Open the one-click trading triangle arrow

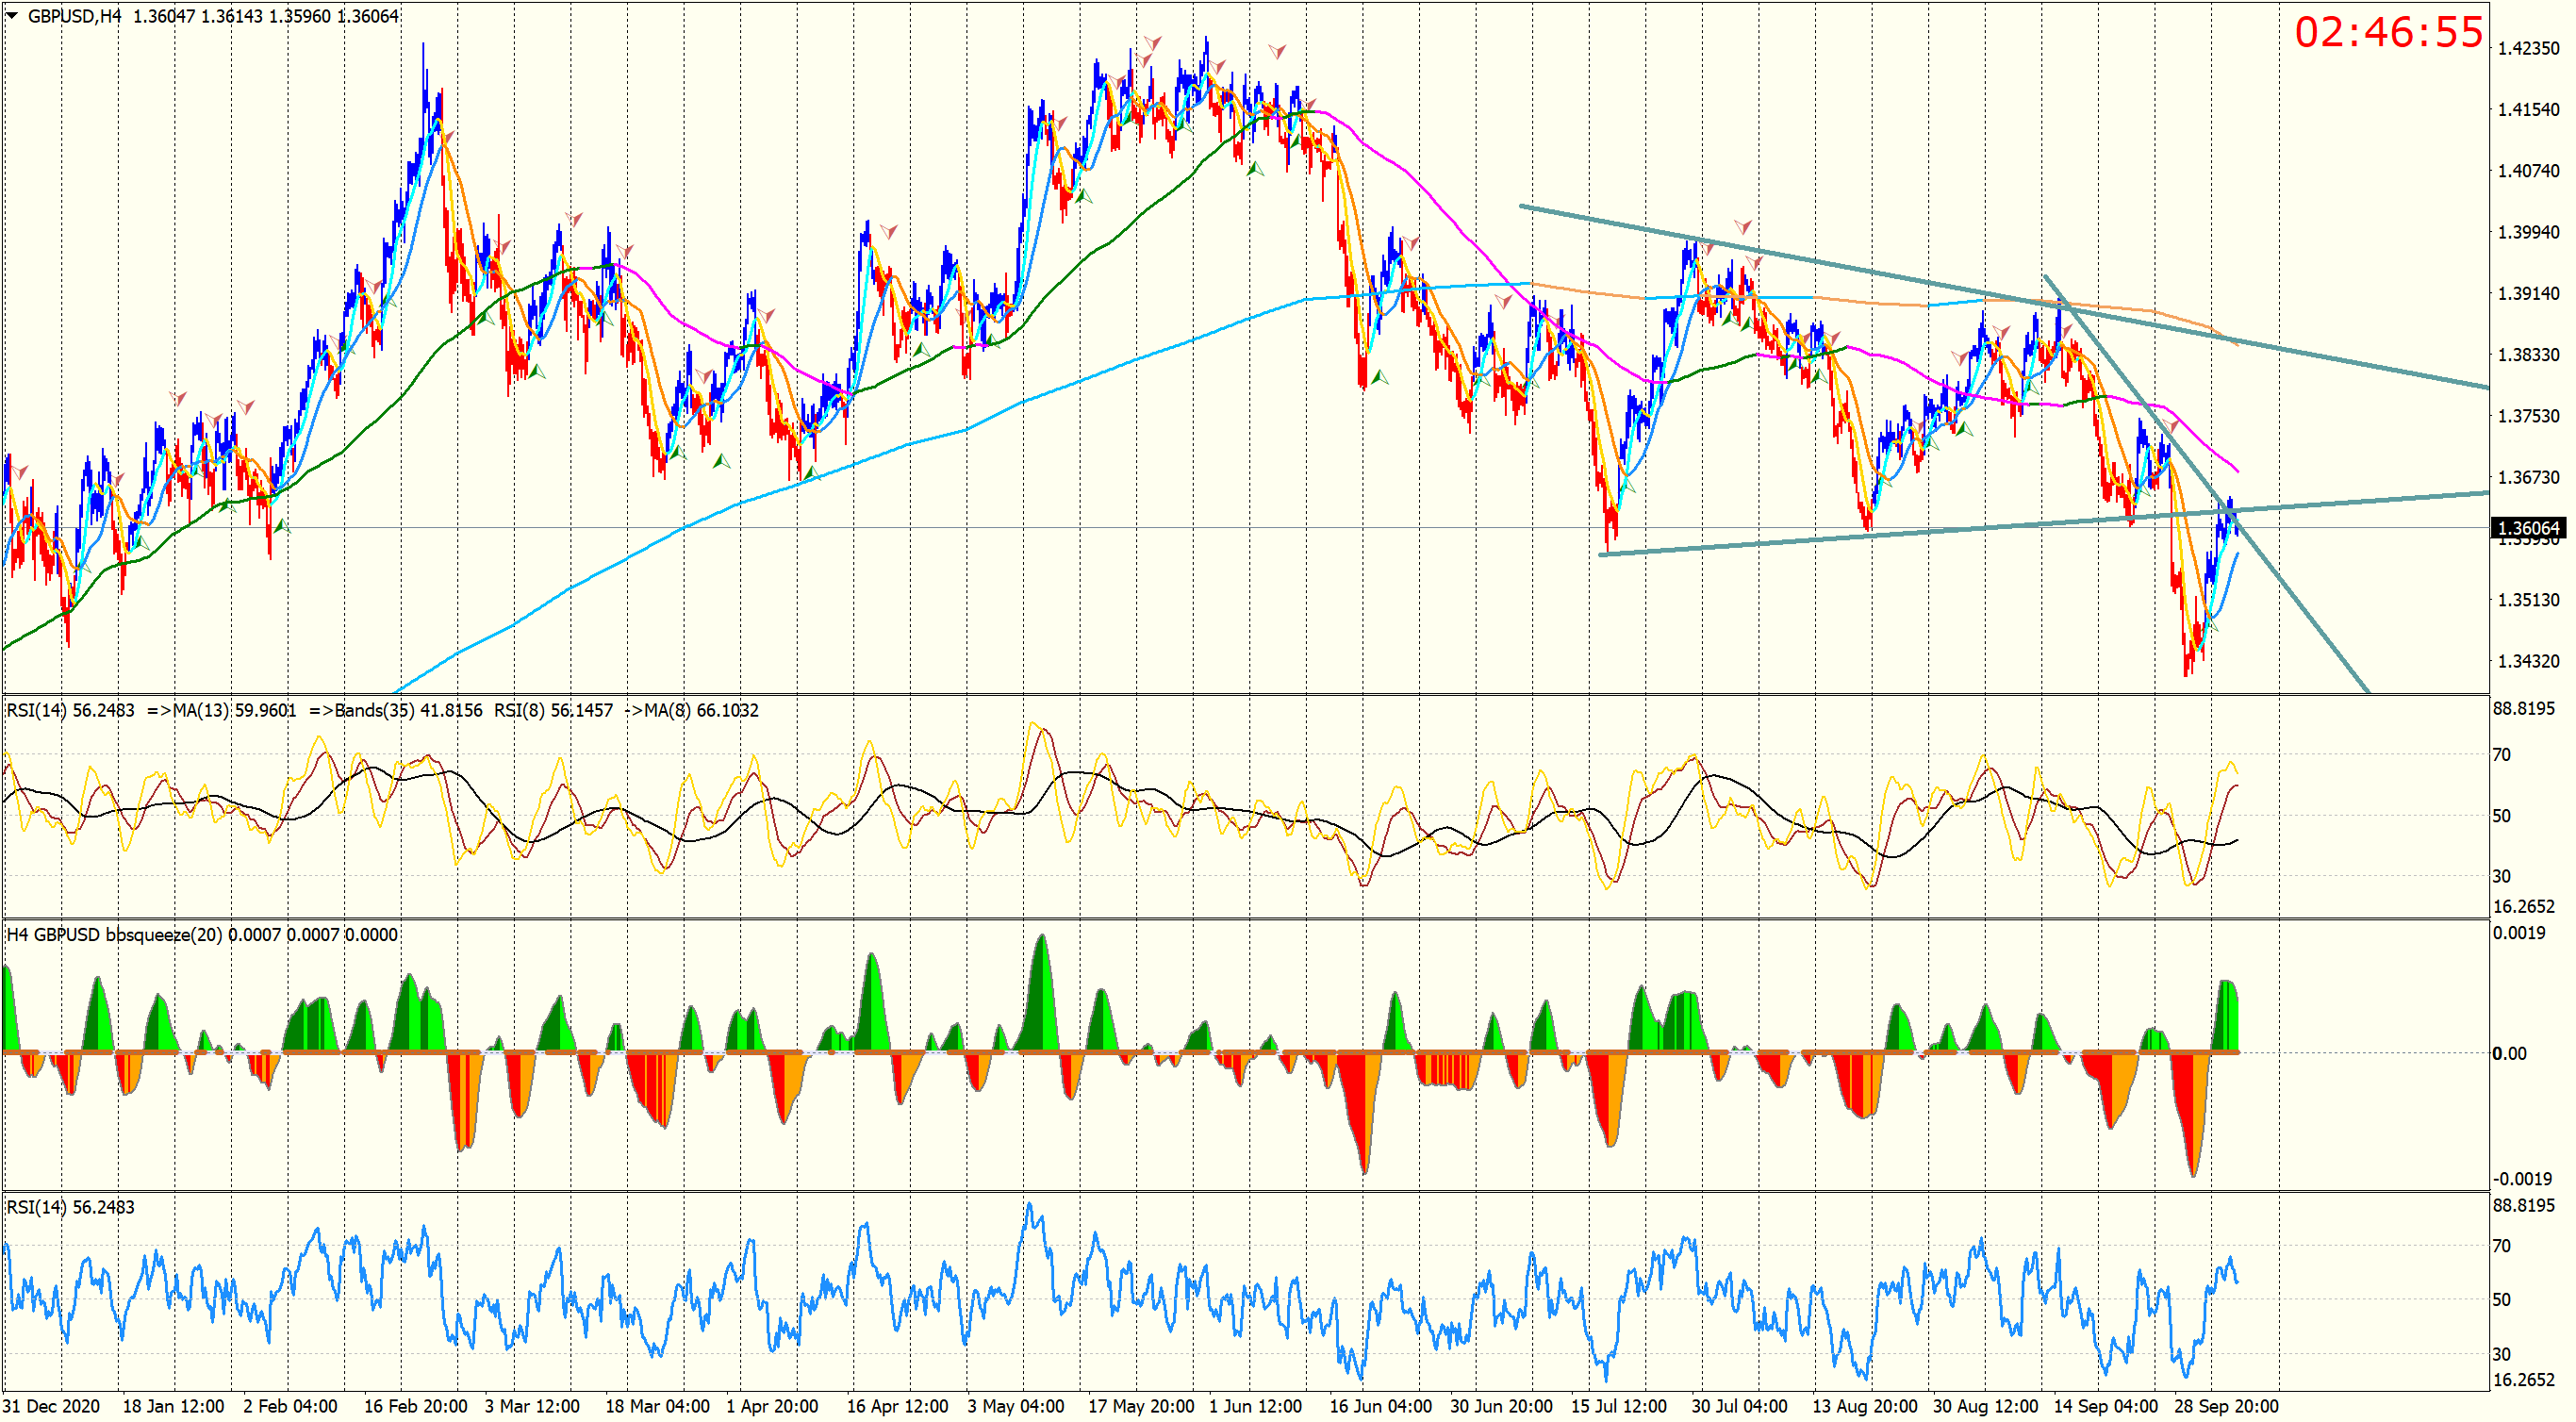click(12, 16)
